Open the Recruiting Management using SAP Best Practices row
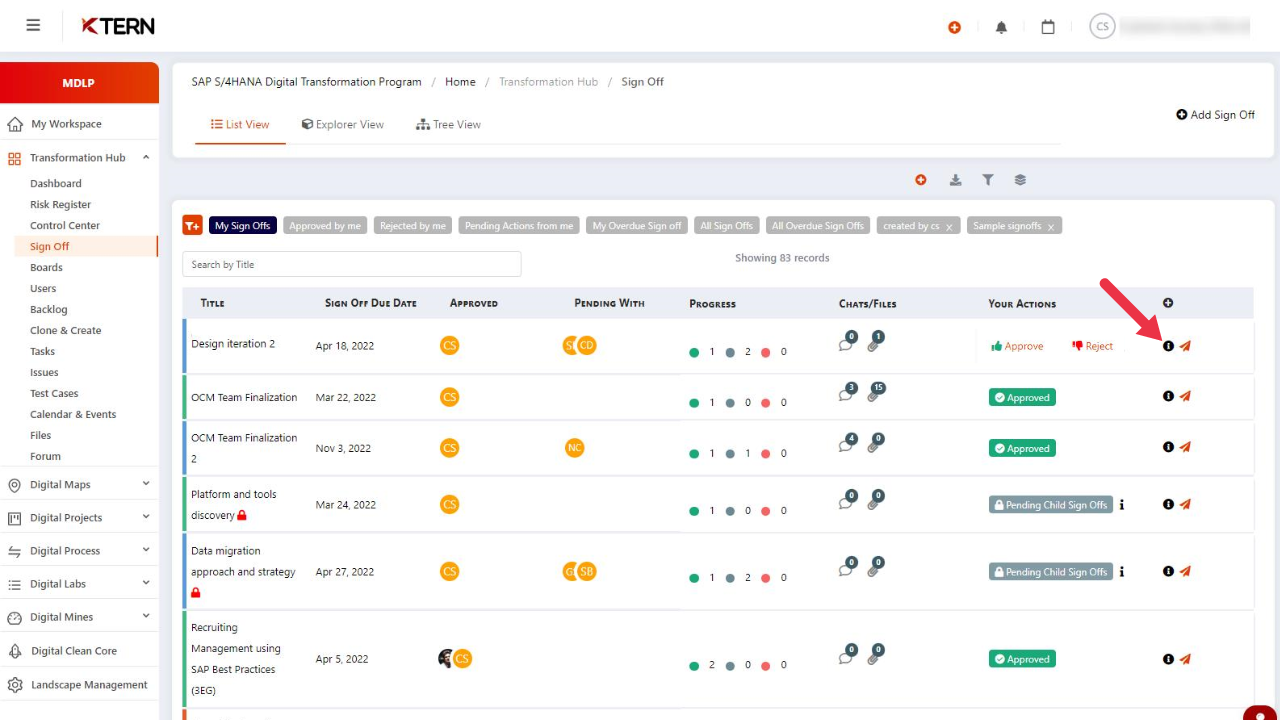Image resolution: width=1280 pixels, height=720 pixels. tap(718, 659)
